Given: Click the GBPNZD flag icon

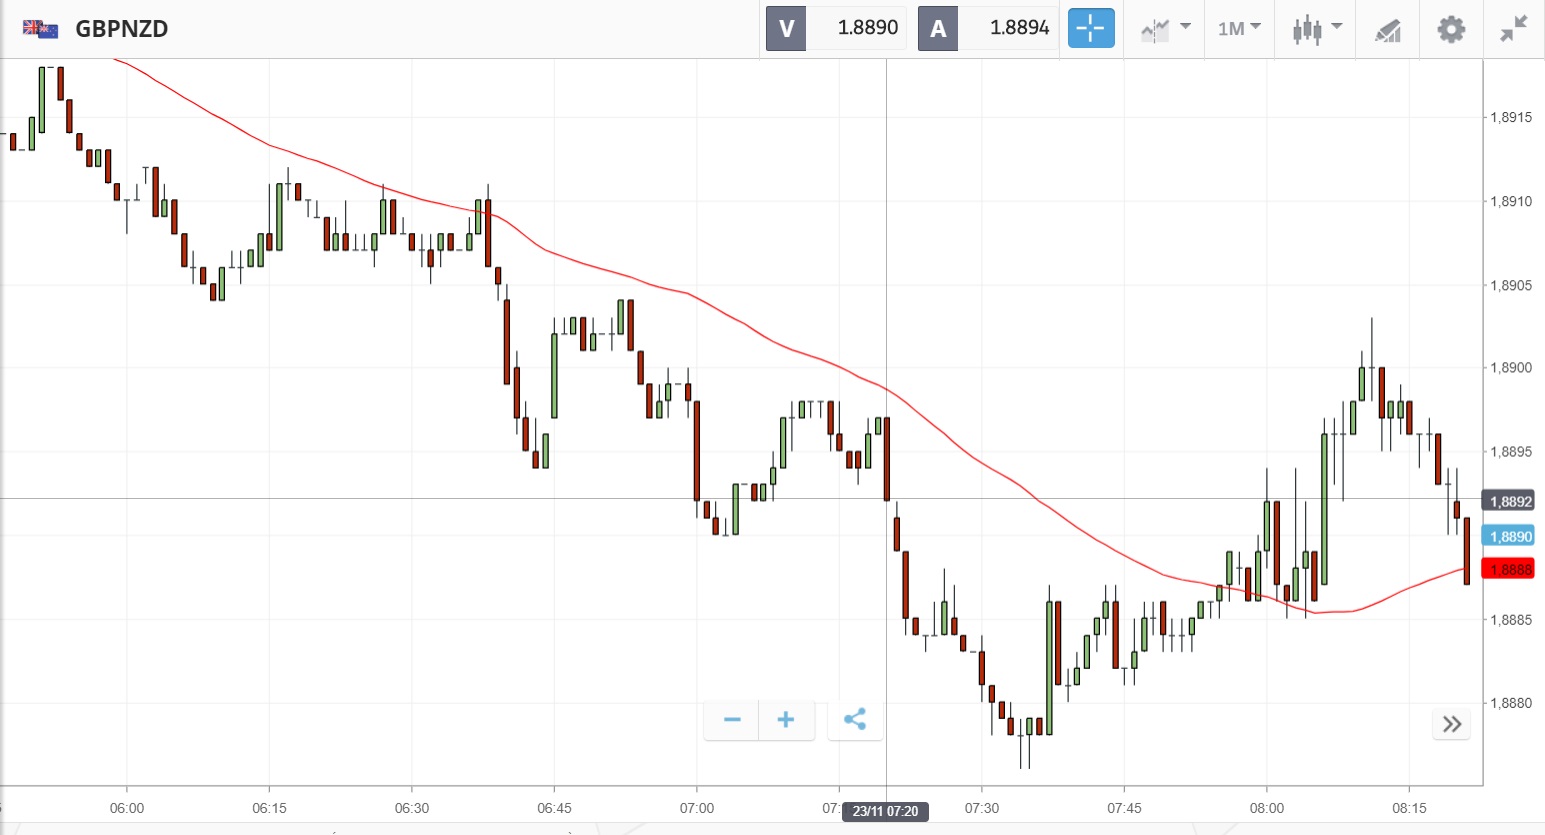Looking at the screenshot, I should 40,28.
